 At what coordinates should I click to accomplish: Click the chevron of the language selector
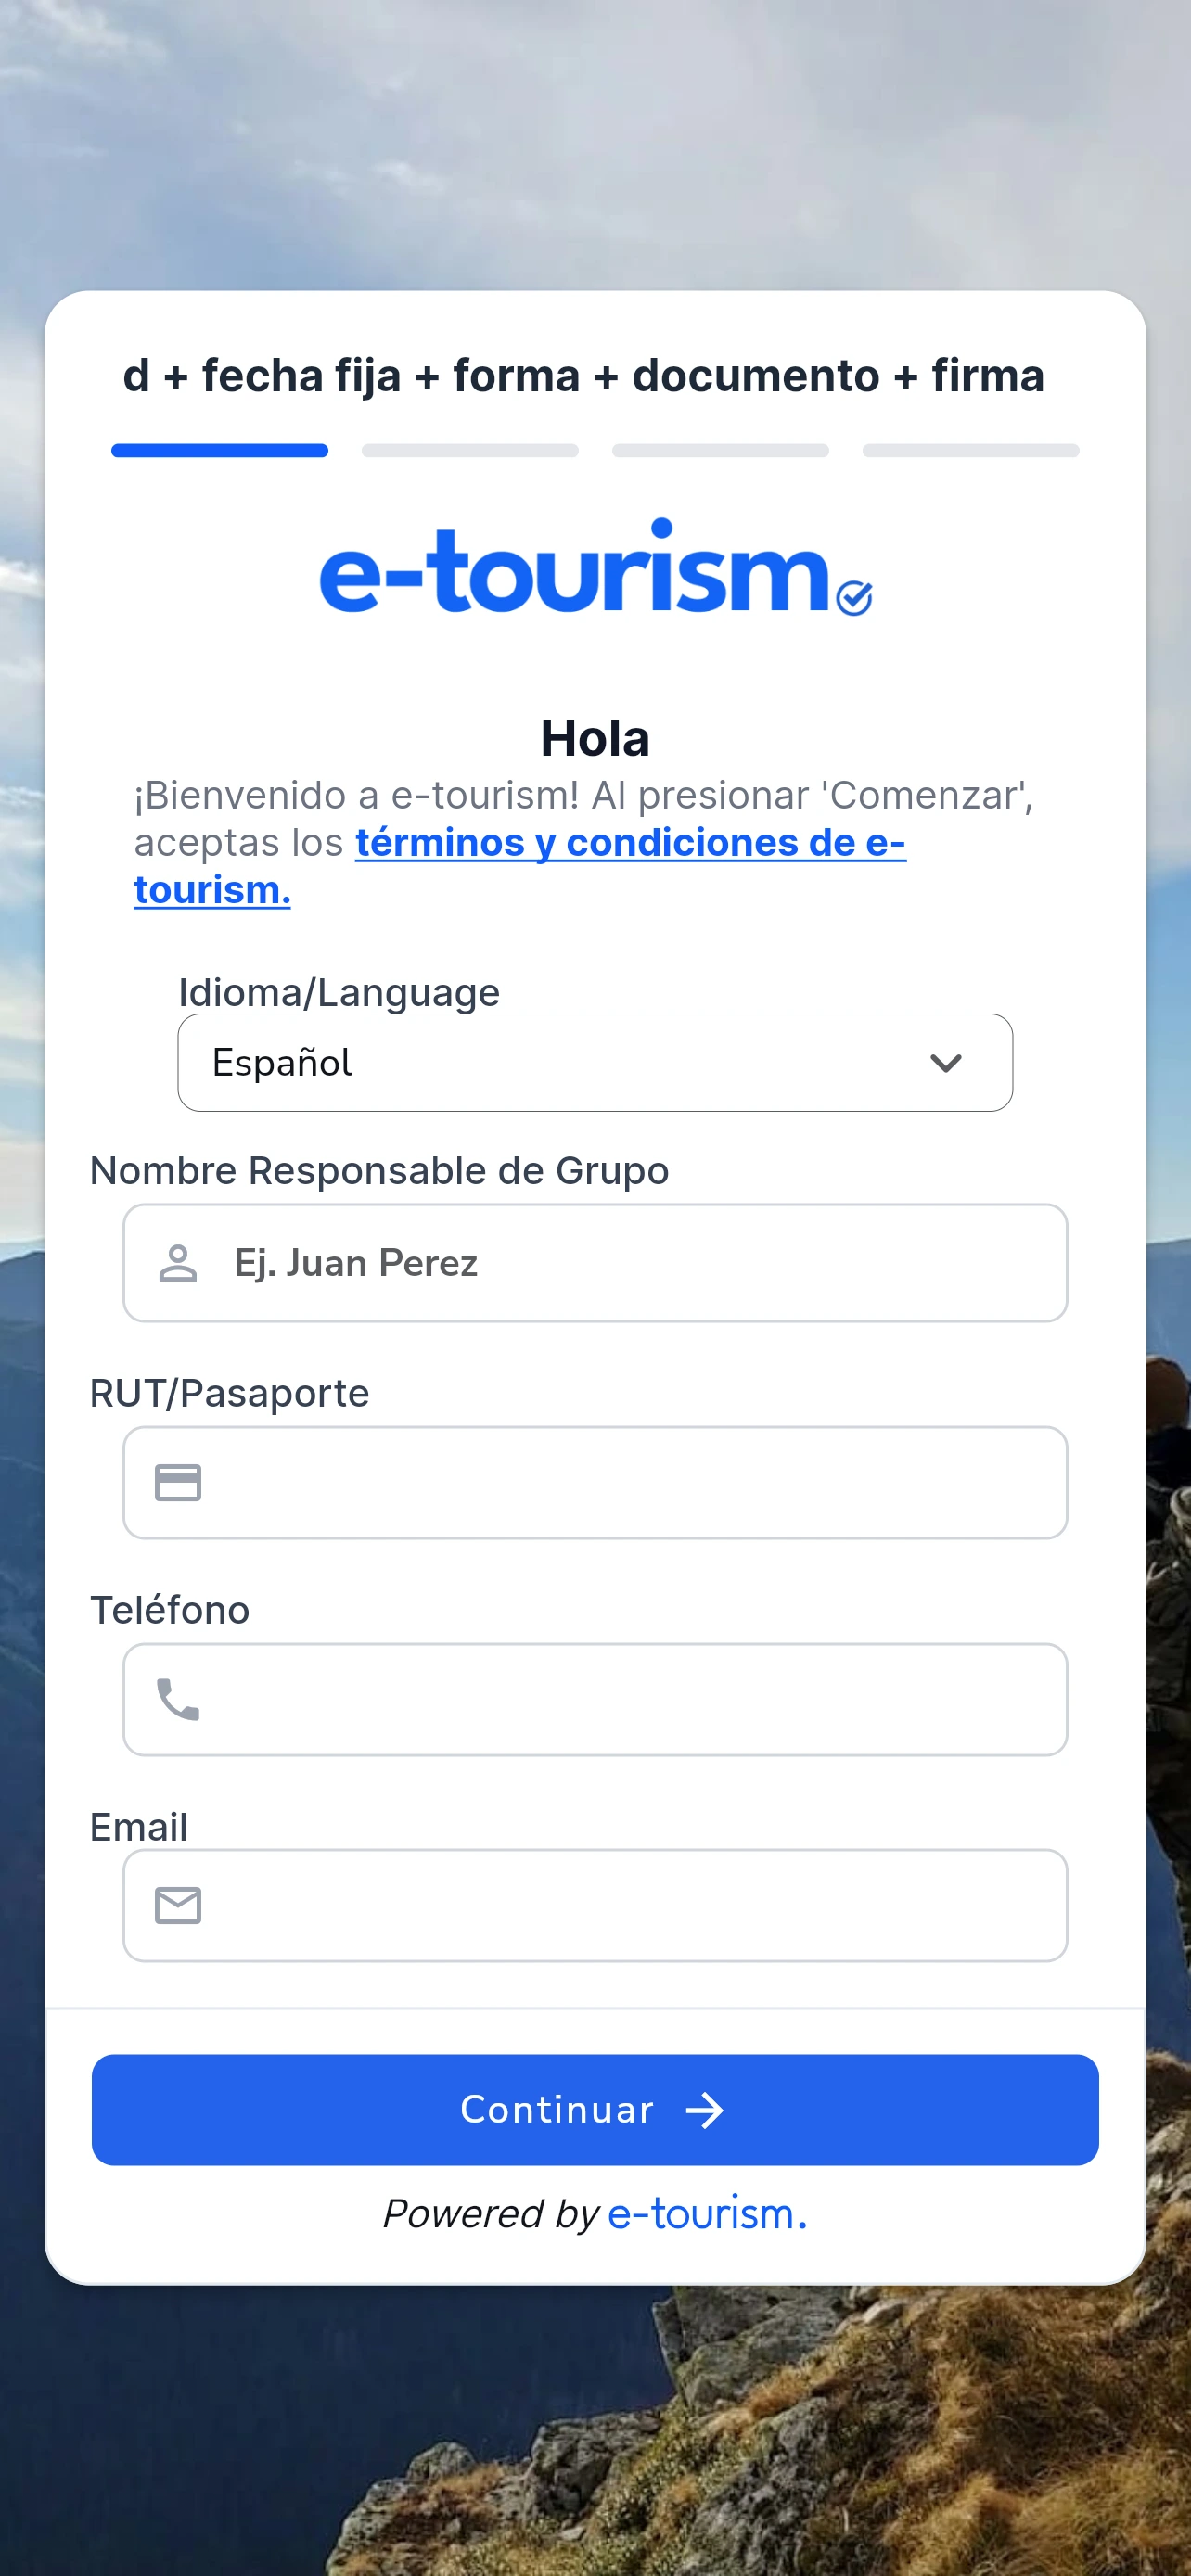coord(947,1062)
